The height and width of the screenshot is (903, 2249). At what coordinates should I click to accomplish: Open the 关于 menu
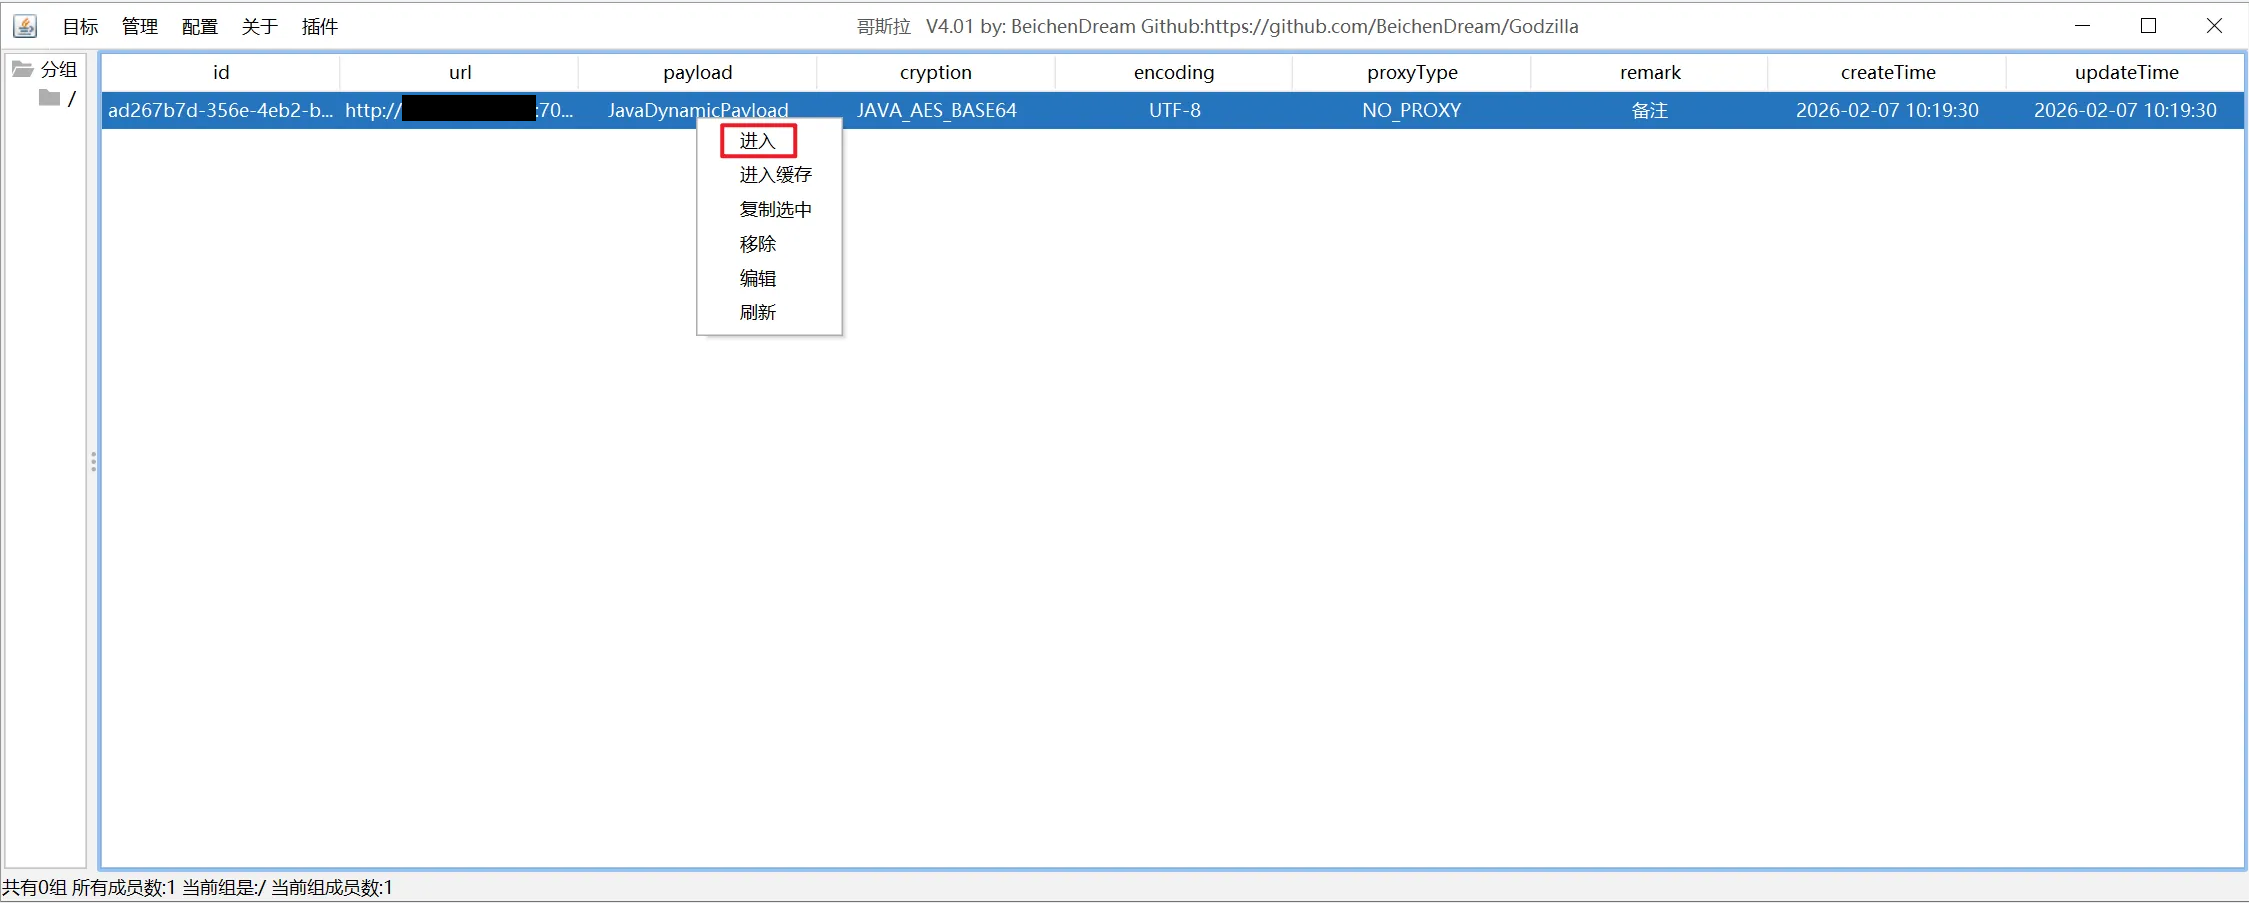point(260,27)
